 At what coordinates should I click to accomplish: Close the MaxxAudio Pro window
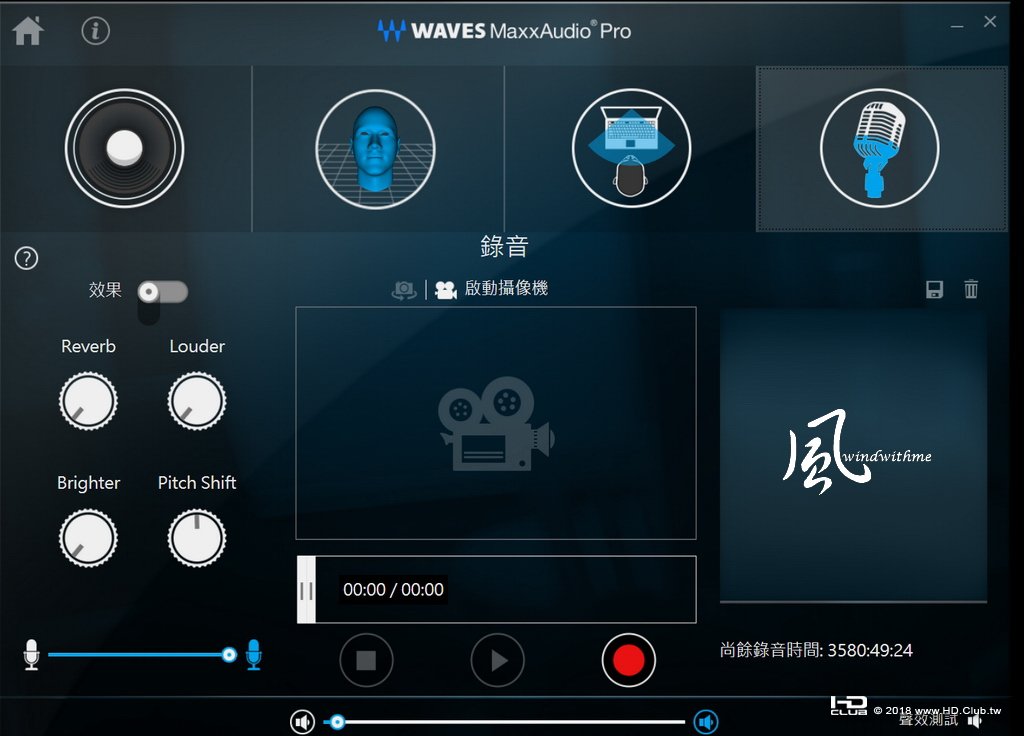990,22
